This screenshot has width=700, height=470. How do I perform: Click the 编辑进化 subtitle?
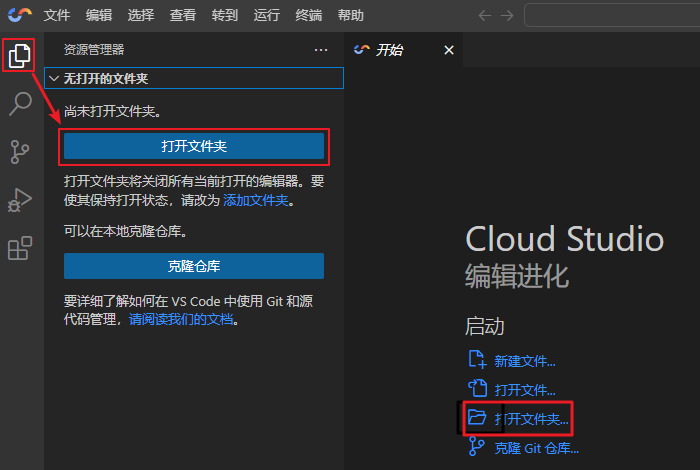pyautogui.click(x=517, y=276)
